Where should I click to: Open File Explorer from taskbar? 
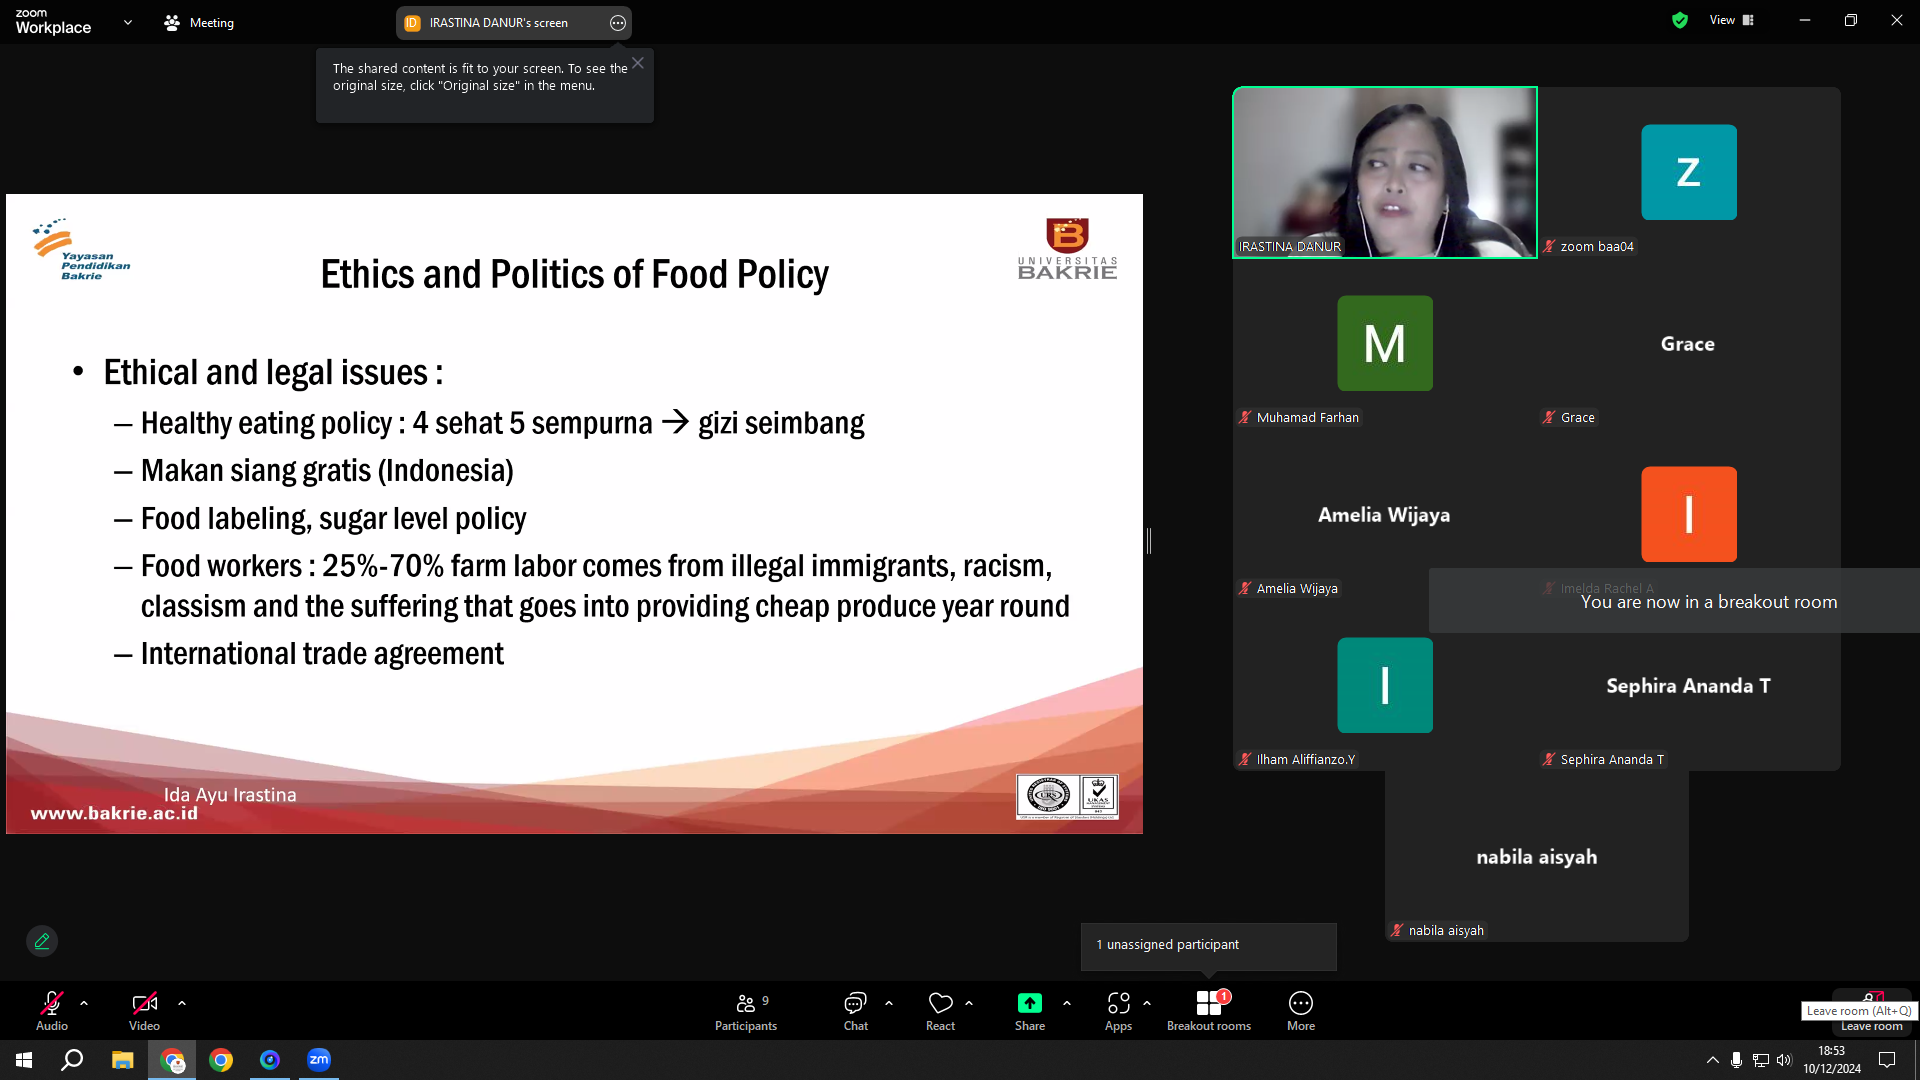point(122,1060)
